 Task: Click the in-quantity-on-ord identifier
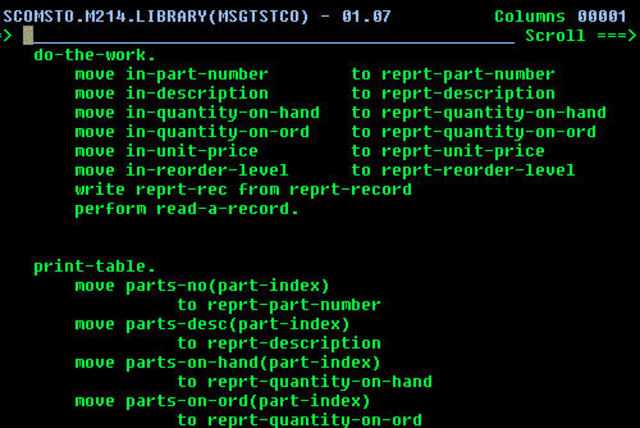click(217, 133)
